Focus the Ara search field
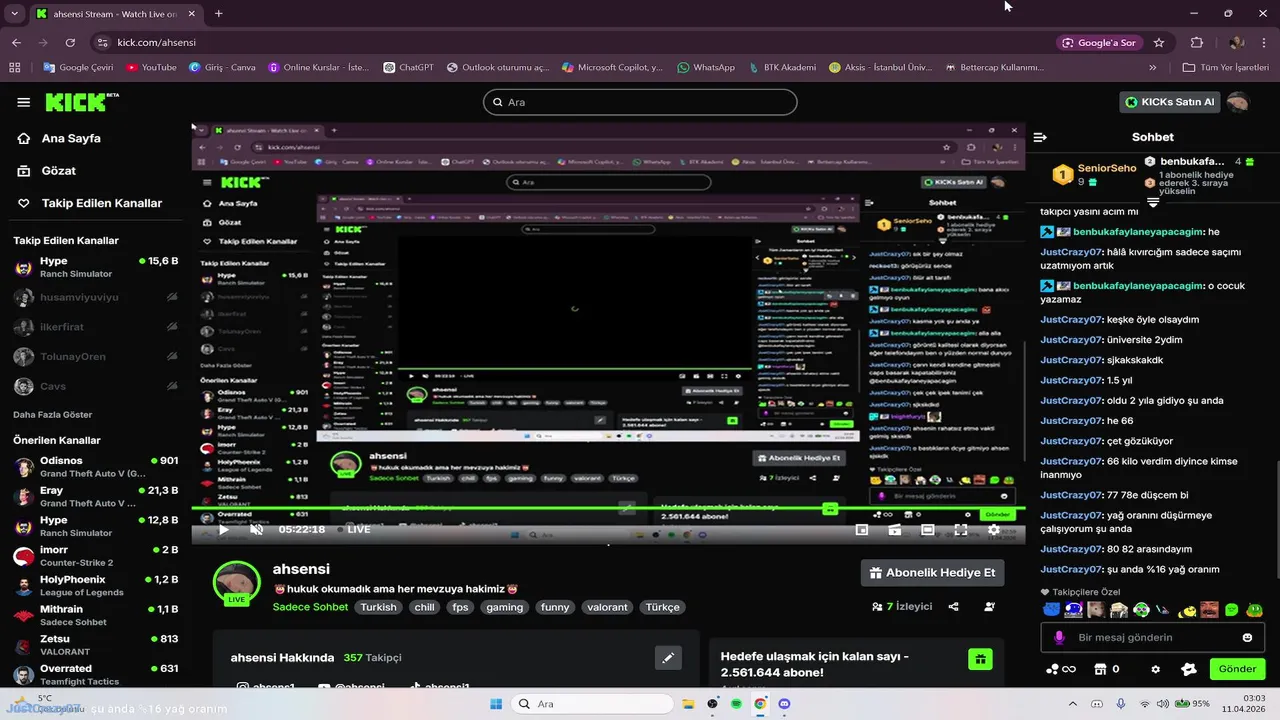 point(640,102)
